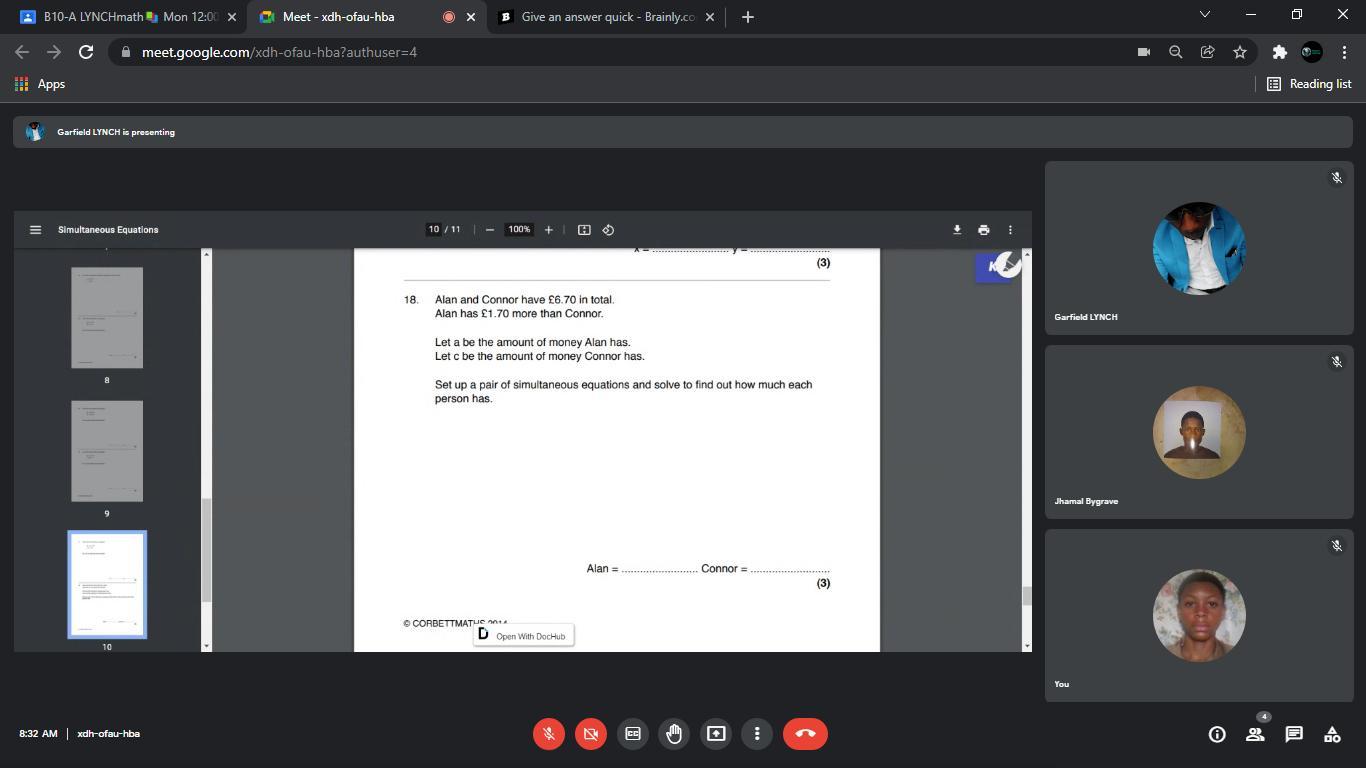This screenshot has height=768, width=1366.
Task: Leave the call with the red hang-up button
Action: tap(805, 734)
